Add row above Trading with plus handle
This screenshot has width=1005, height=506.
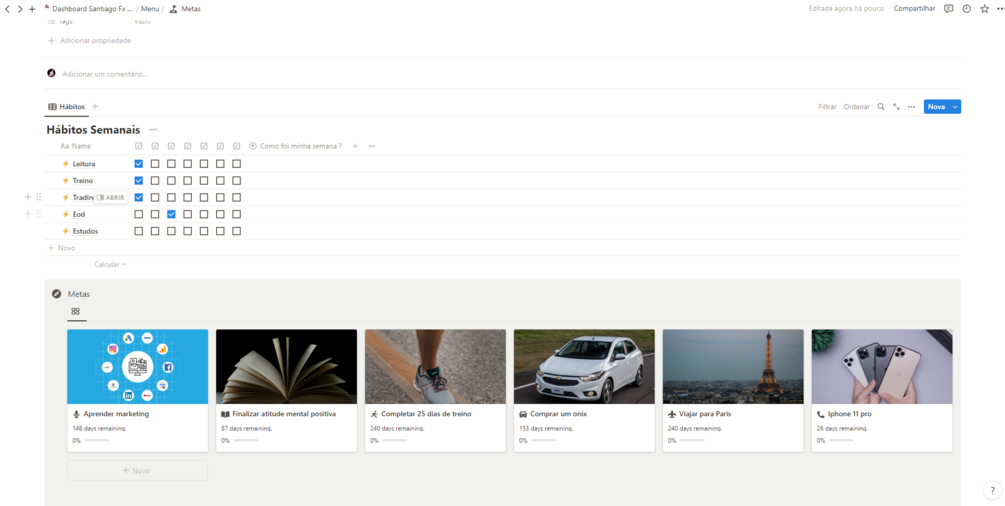pyautogui.click(x=28, y=197)
